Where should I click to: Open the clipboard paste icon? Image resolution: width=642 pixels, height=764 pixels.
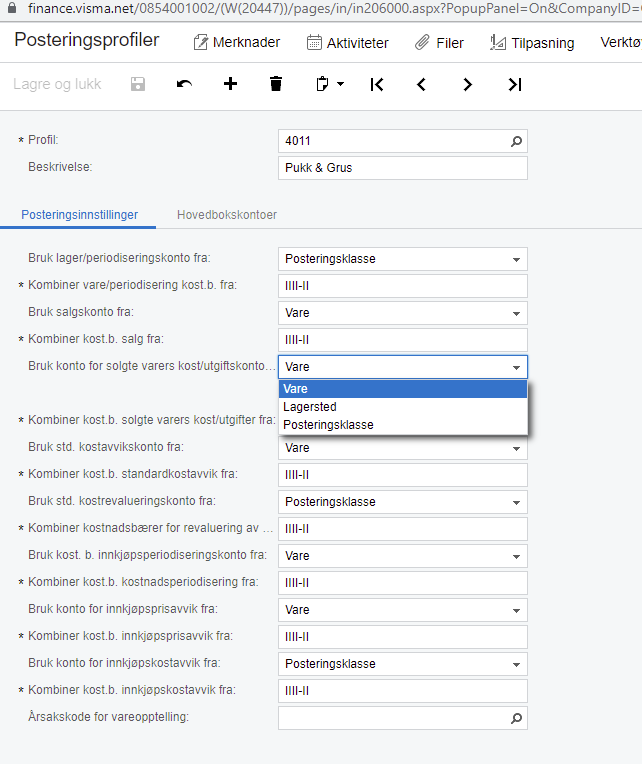pos(322,84)
